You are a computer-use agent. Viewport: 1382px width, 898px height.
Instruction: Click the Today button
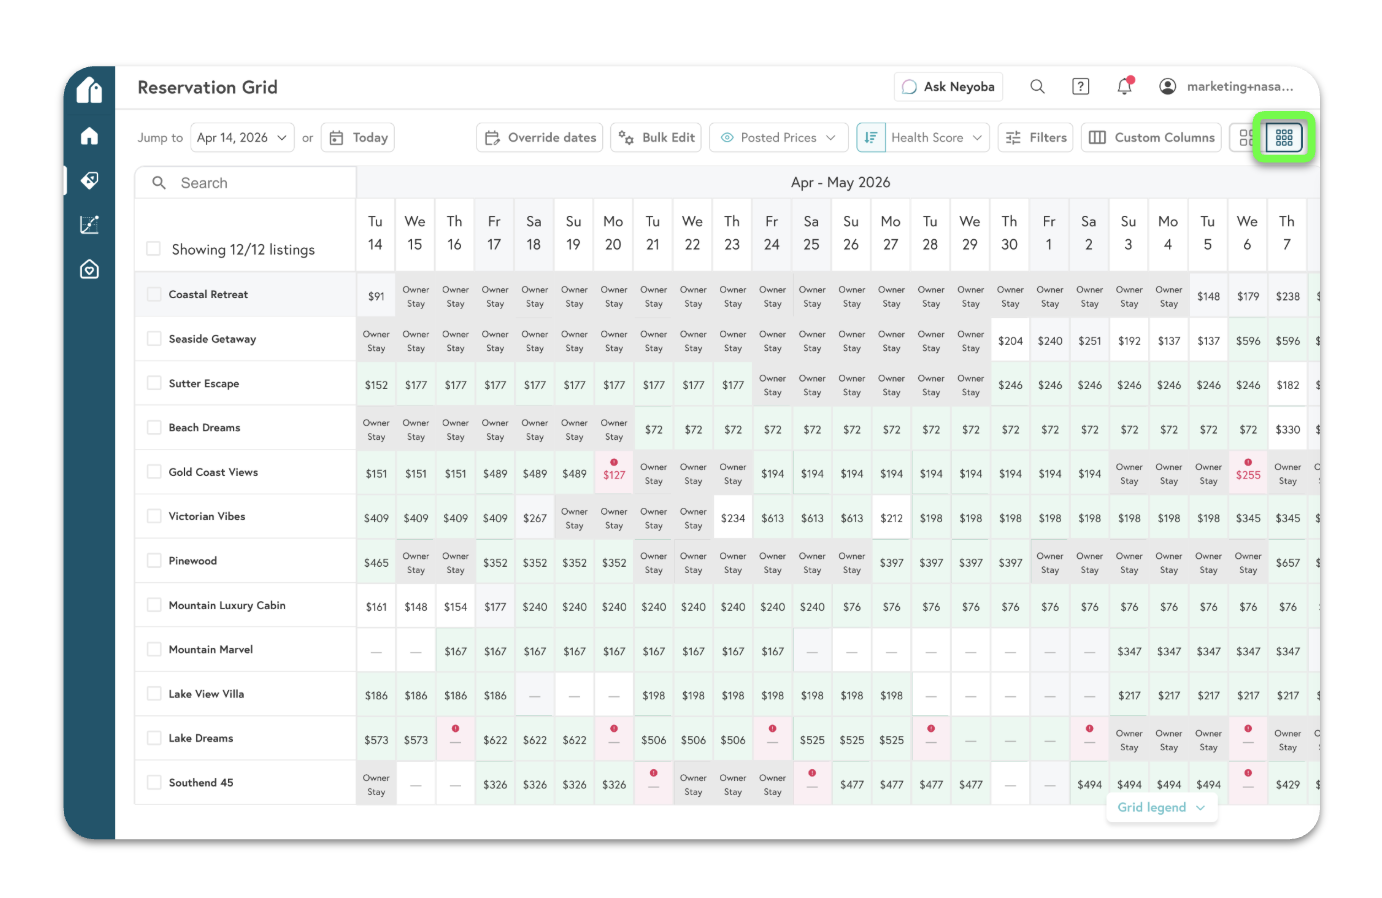(x=357, y=137)
